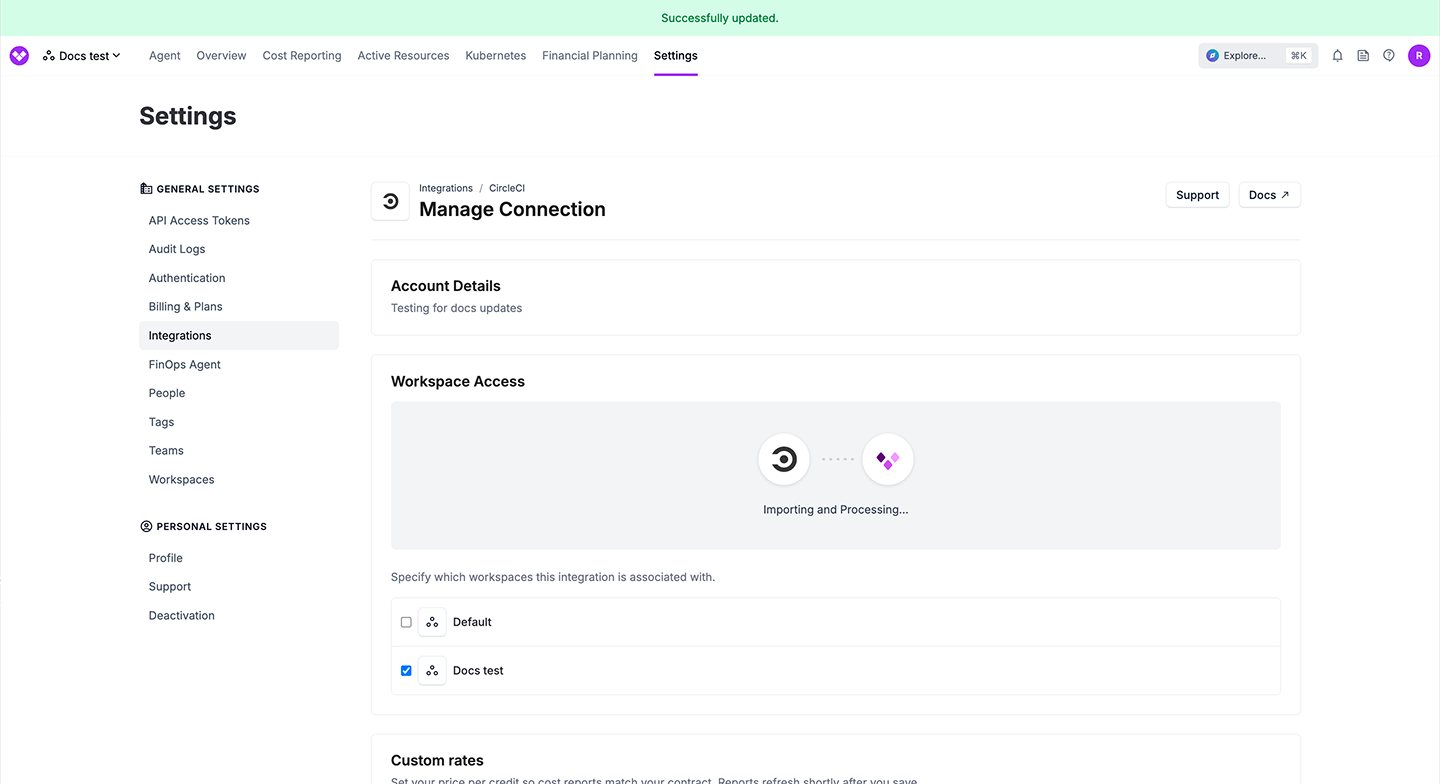Select the Financial Planning tab
Image resolution: width=1440 pixels, height=784 pixels.
pos(589,55)
